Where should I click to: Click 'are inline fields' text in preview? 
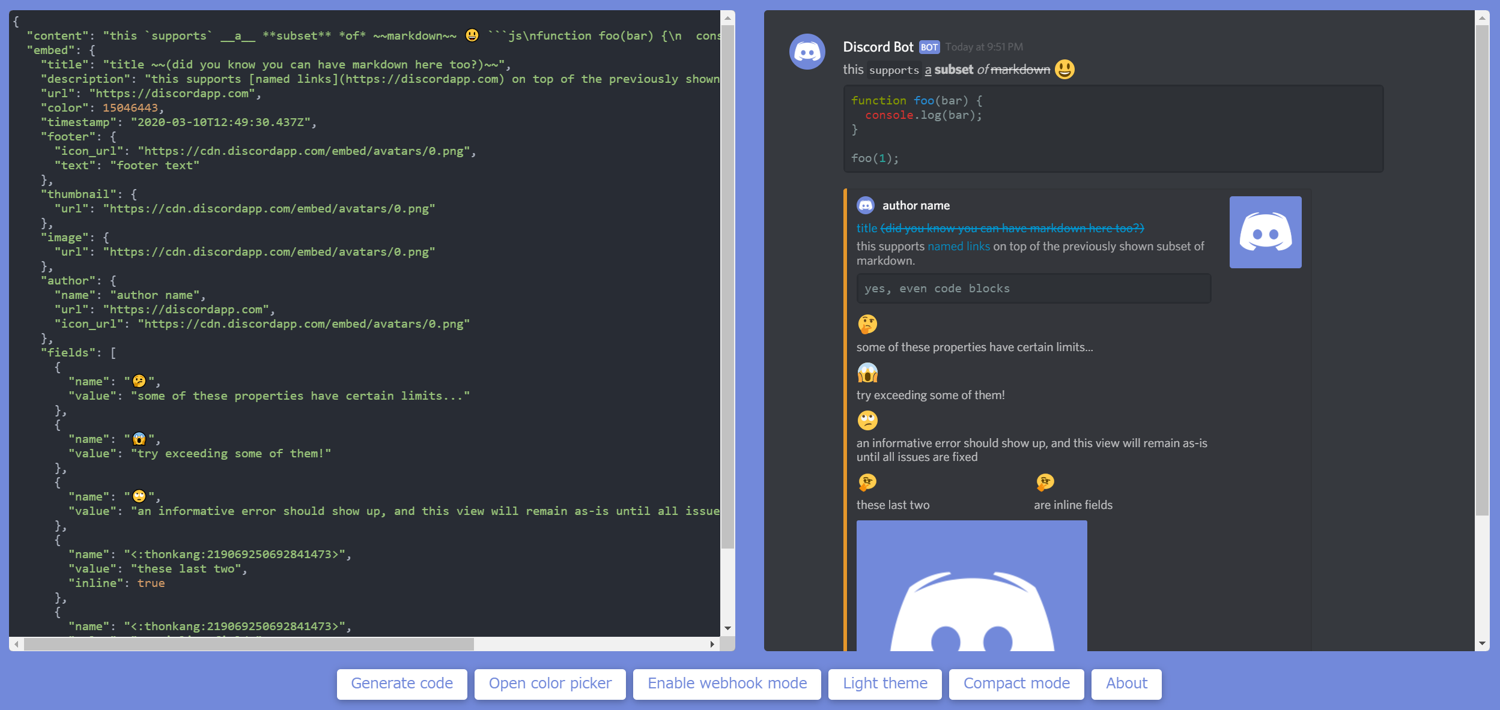[x=1073, y=505]
